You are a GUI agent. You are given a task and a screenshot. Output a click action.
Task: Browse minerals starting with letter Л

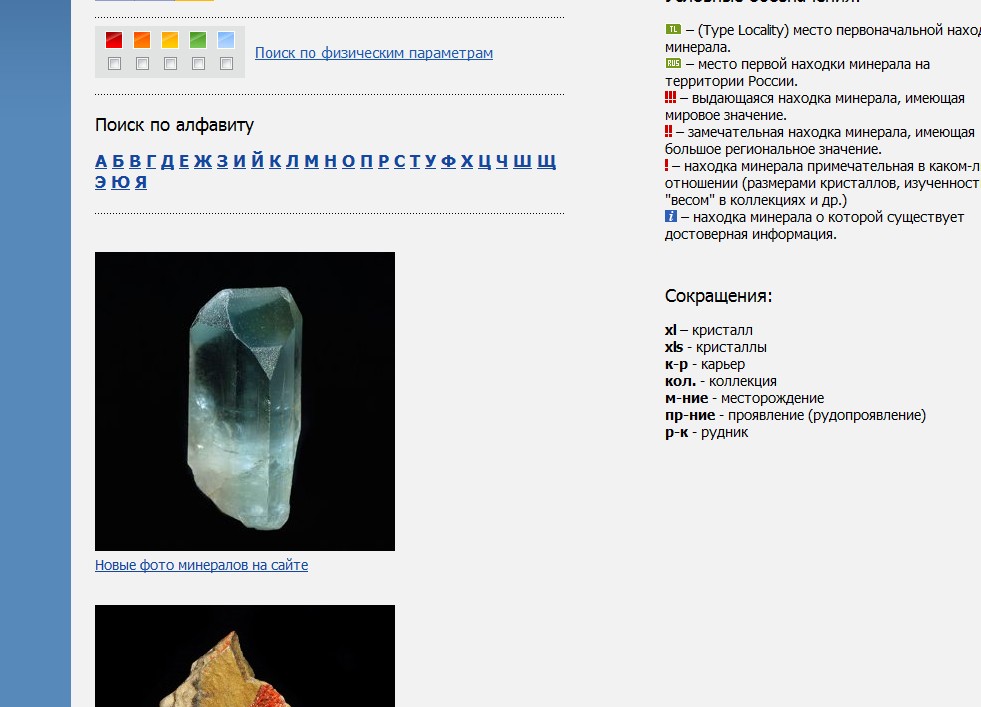293,161
